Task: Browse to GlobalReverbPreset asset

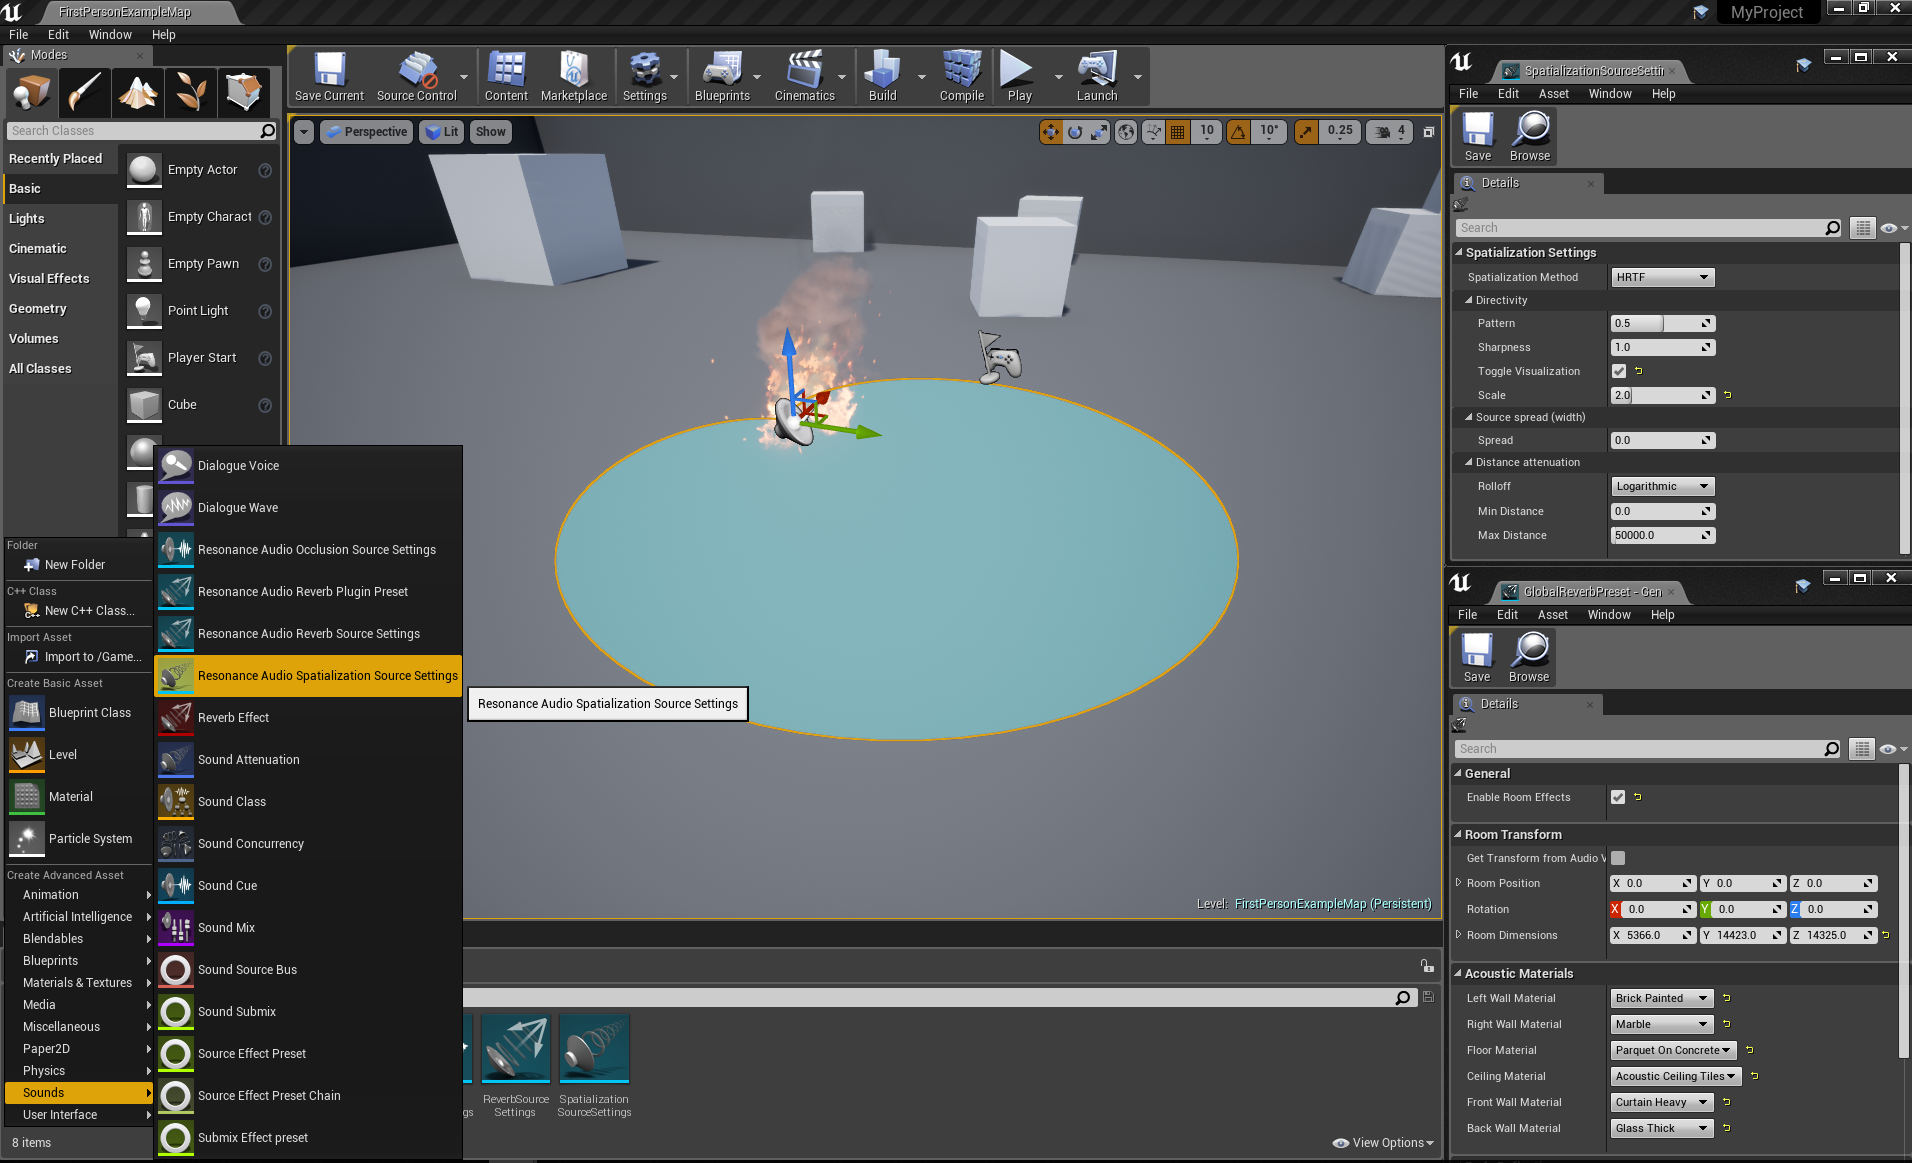Action: (1529, 657)
